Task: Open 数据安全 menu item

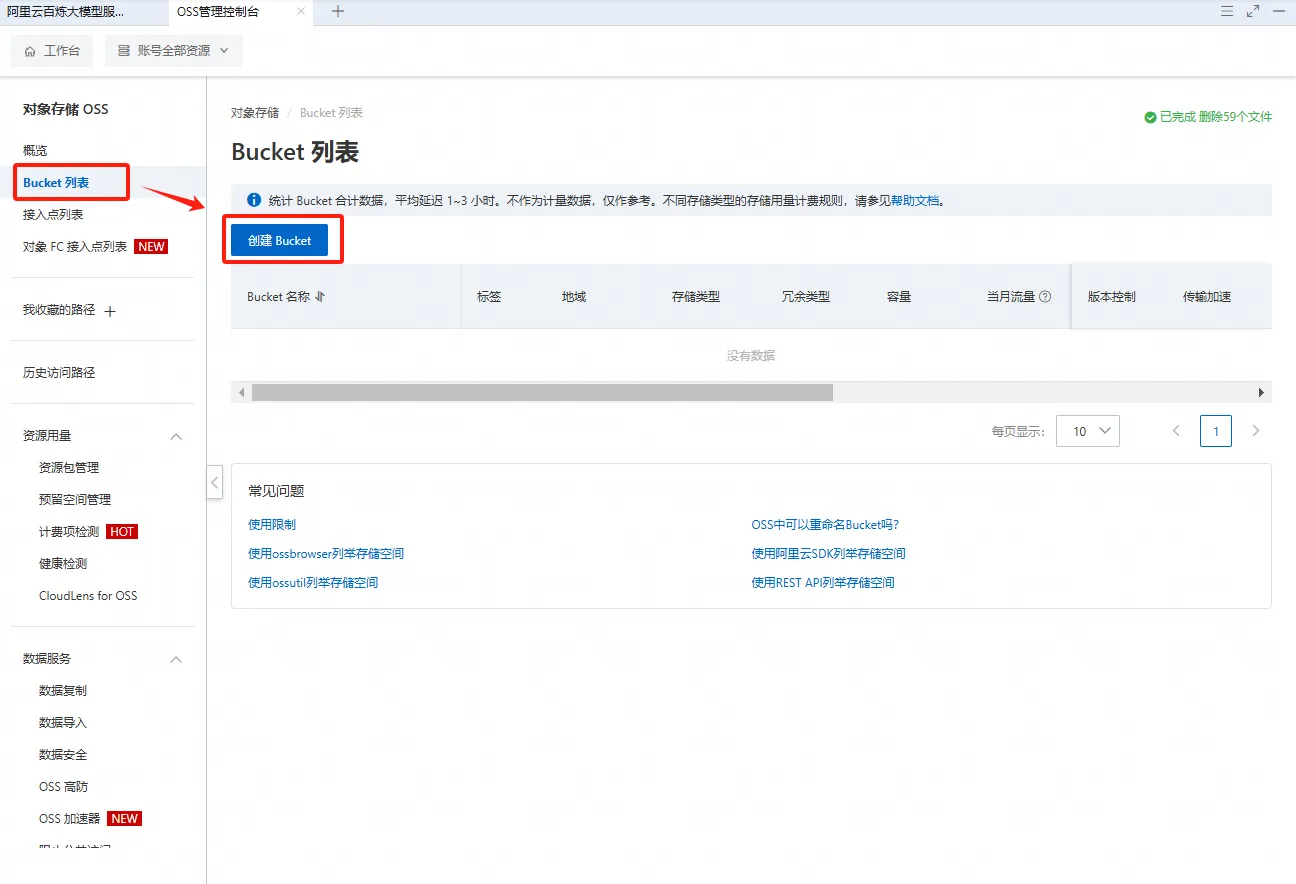Action: [x=63, y=755]
